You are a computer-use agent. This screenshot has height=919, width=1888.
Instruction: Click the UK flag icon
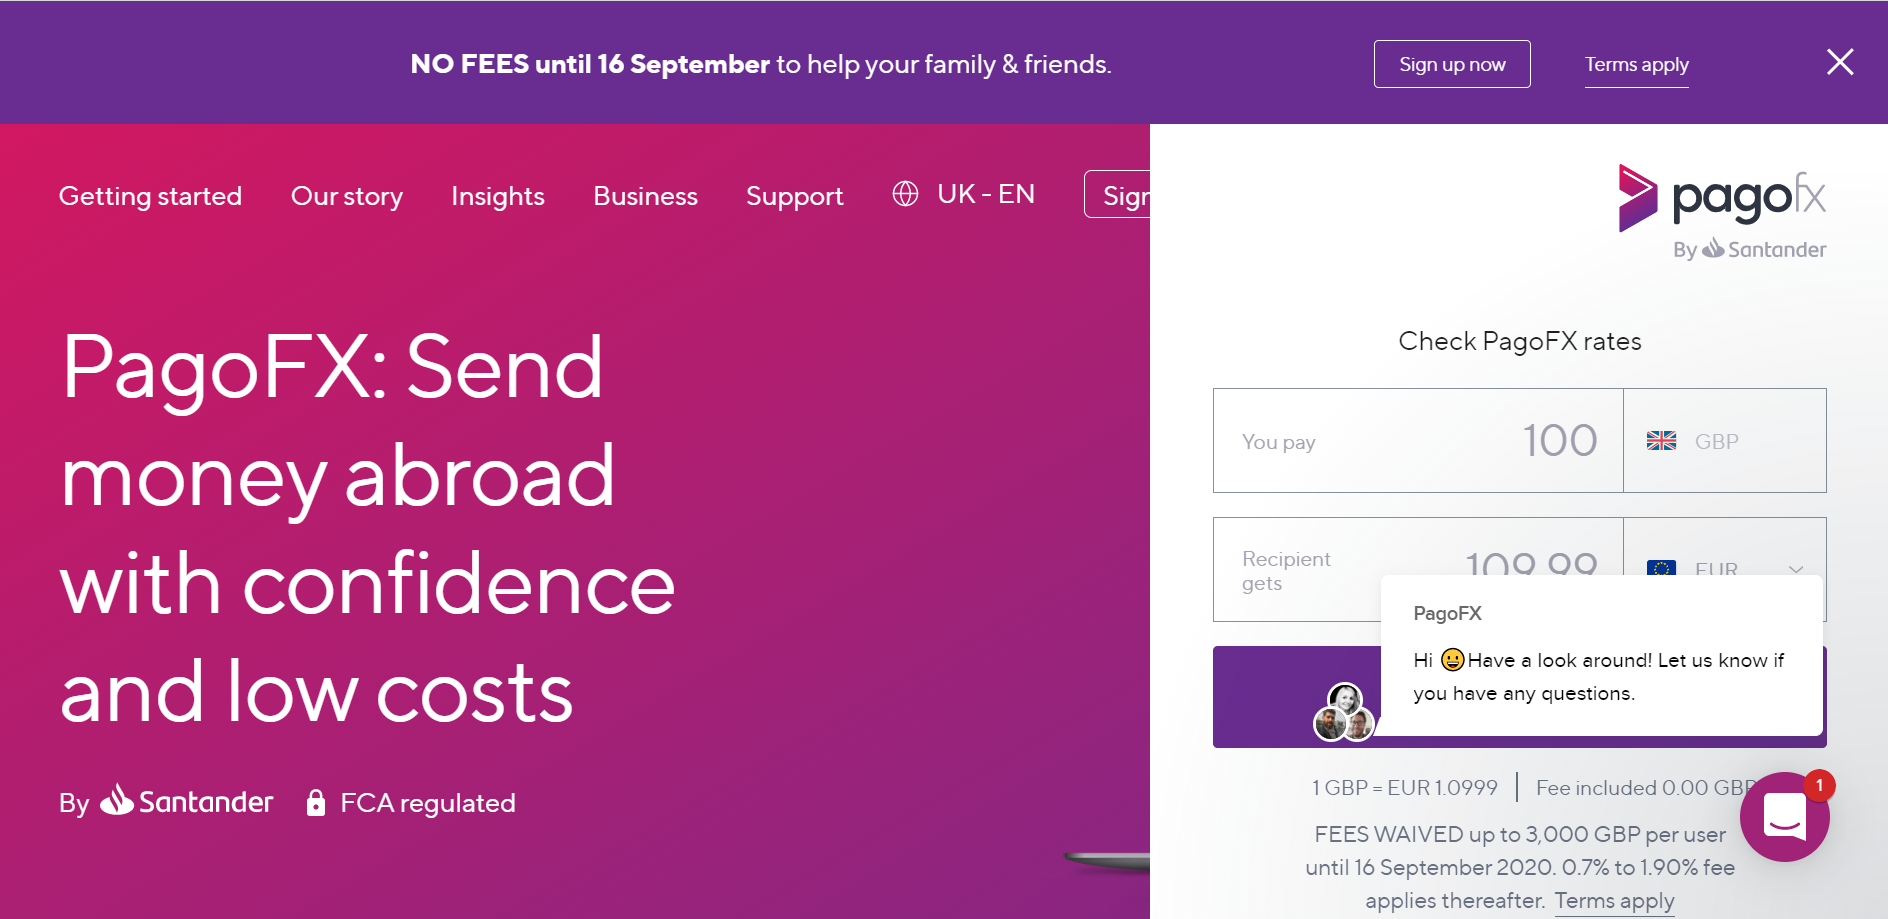(x=1661, y=441)
